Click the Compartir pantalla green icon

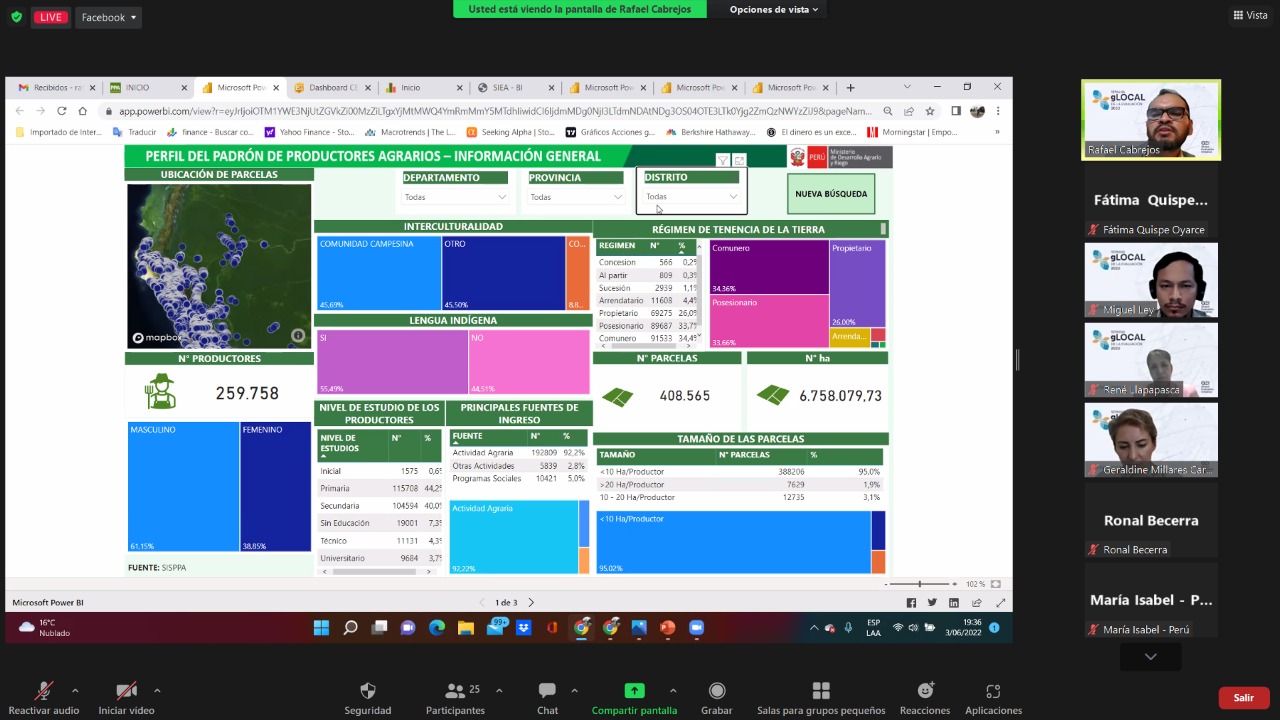tap(634, 691)
